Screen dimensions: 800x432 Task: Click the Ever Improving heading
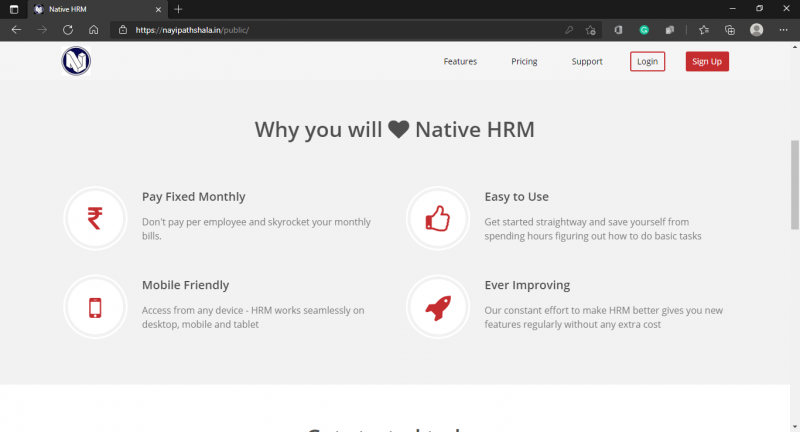pyautogui.click(x=527, y=285)
